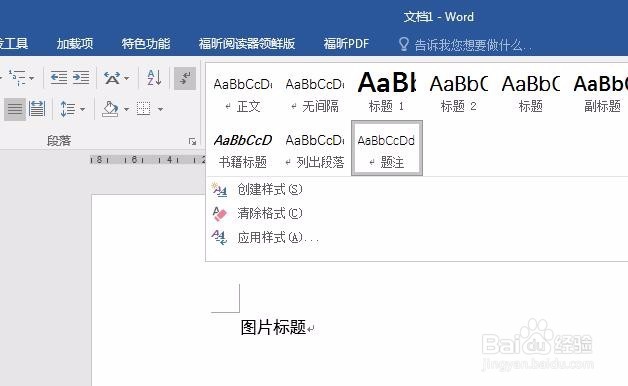Click the borders icon
The image size is (628, 386).
click(144, 109)
